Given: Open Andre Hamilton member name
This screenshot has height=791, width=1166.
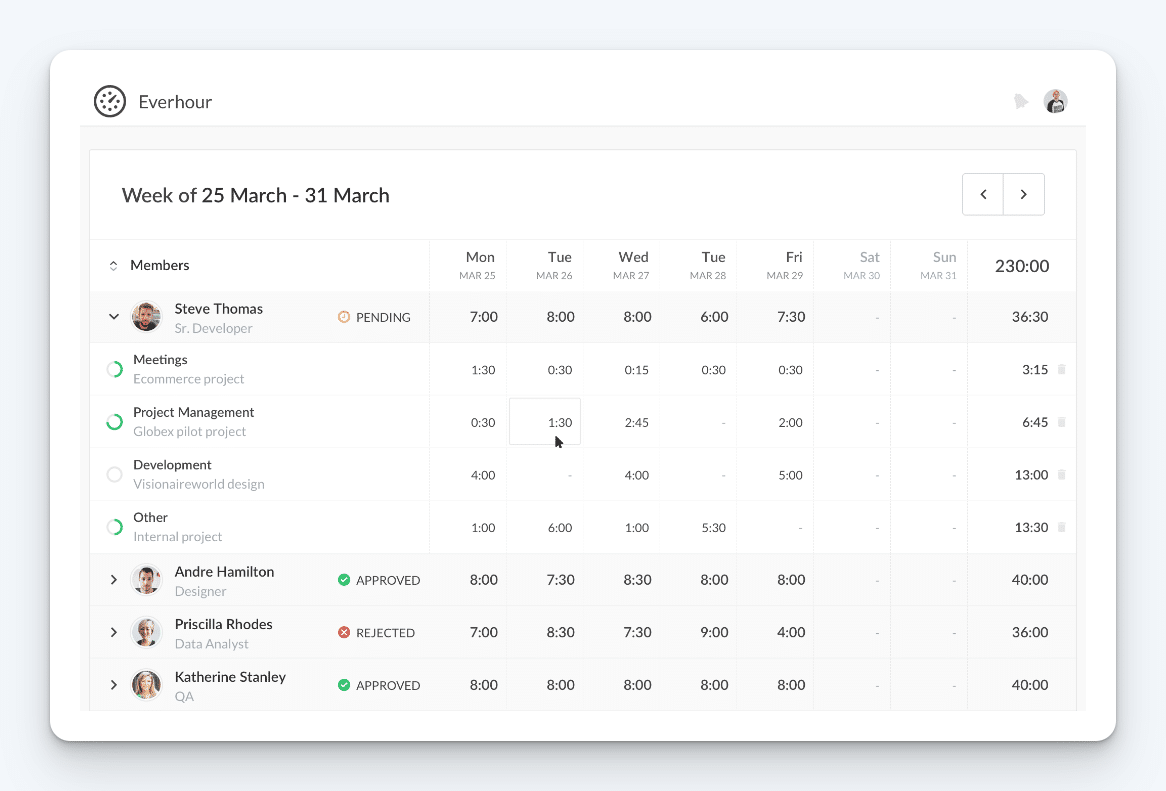Looking at the screenshot, I should click(x=225, y=572).
